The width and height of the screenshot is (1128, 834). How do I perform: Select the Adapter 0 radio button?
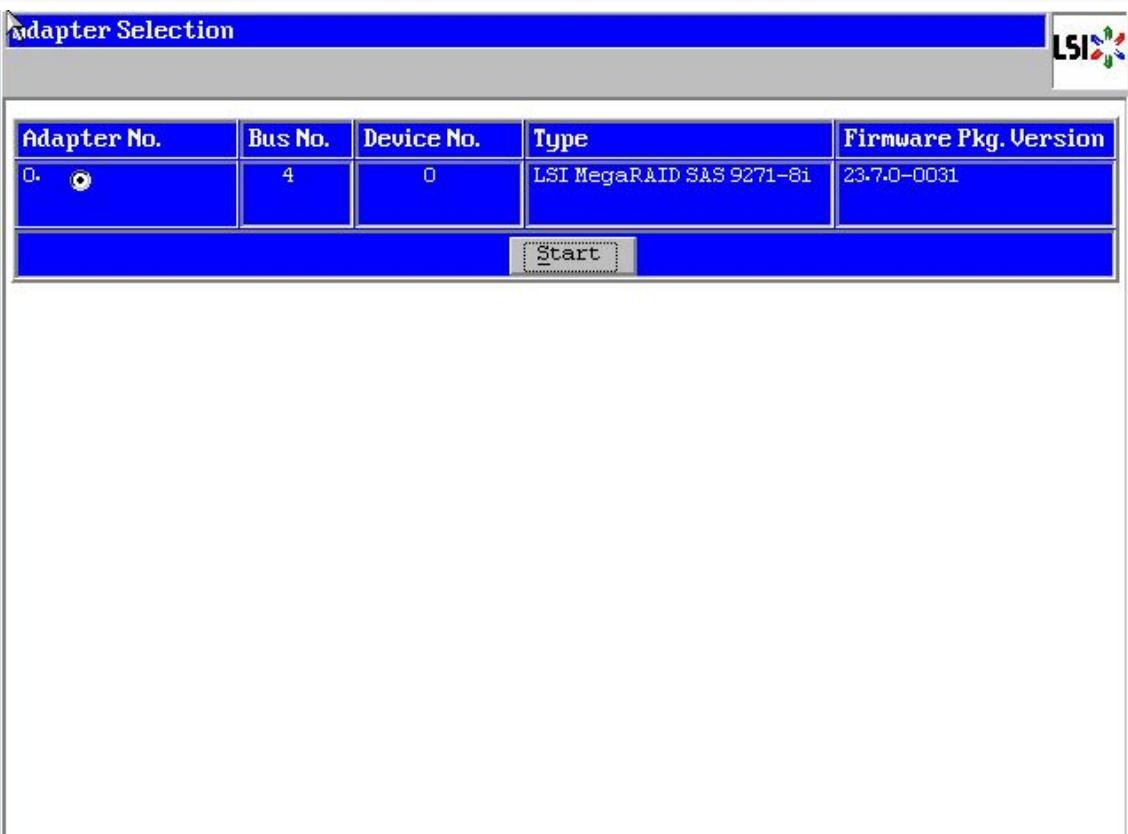(81, 180)
